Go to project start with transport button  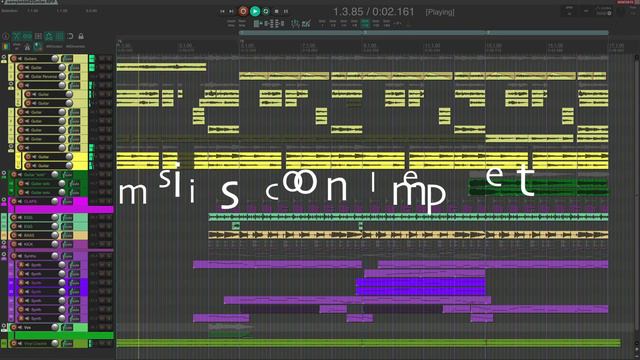[222, 11]
